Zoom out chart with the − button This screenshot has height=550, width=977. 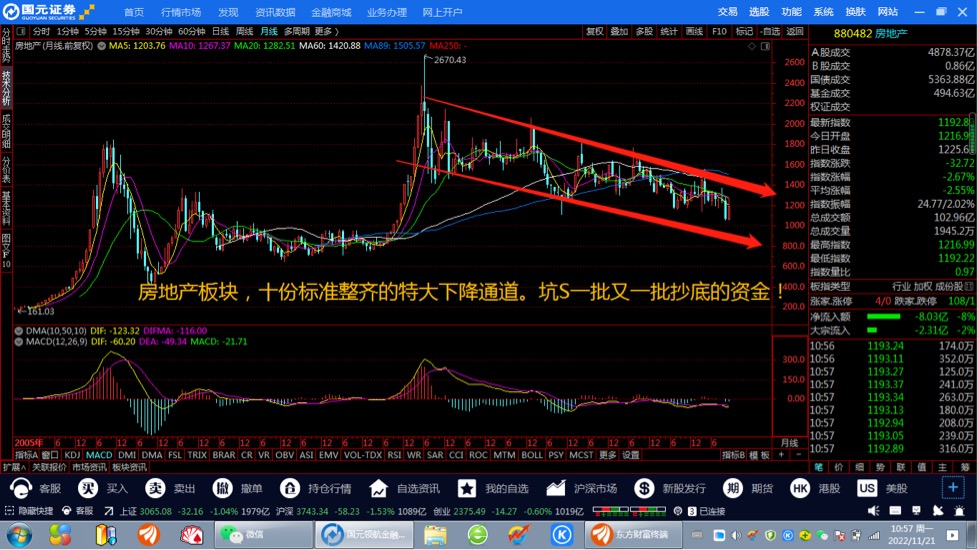tap(798, 455)
